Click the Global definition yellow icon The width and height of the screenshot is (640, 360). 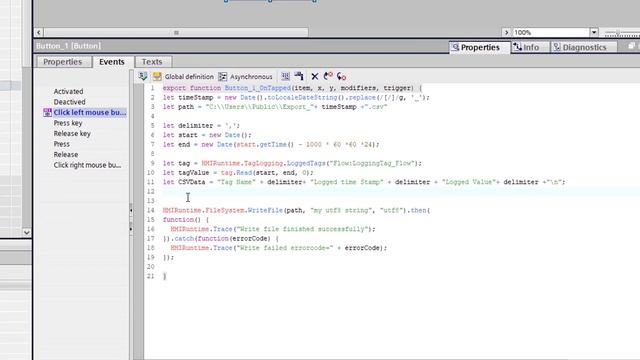[x=157, y=76]
